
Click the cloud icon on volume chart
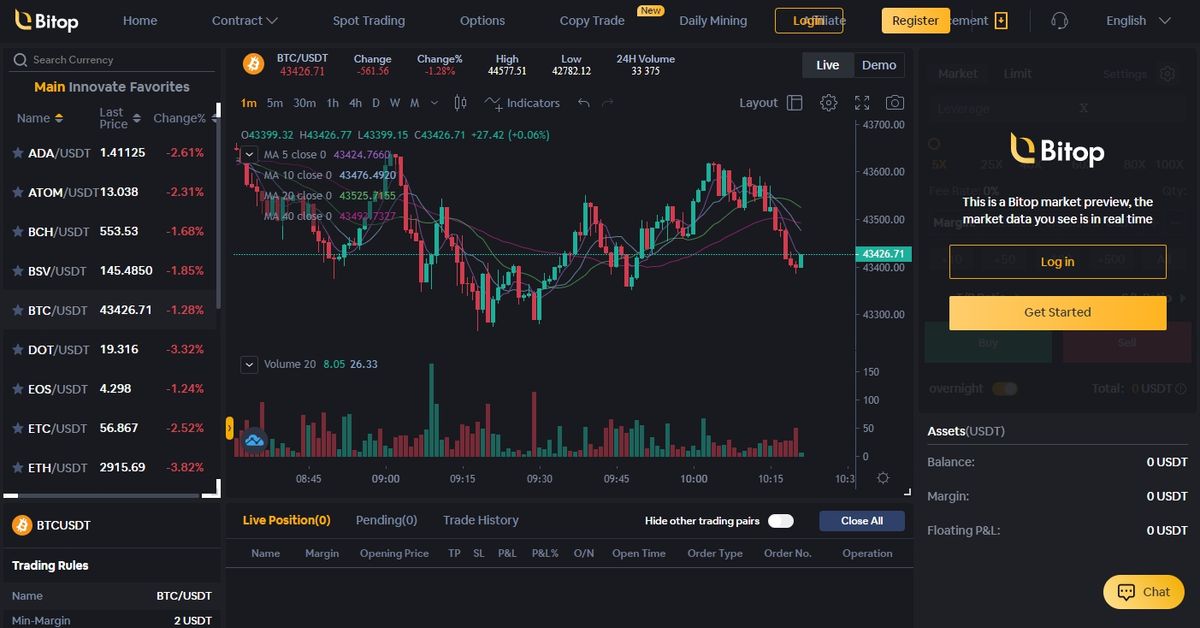254,439
